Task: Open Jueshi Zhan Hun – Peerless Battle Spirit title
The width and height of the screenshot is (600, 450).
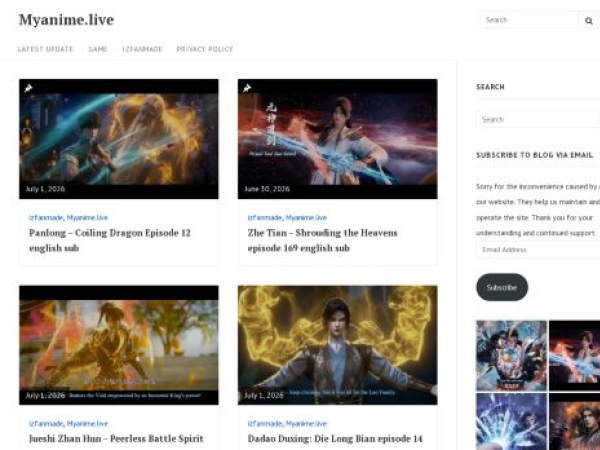Action: pos(116,439)
